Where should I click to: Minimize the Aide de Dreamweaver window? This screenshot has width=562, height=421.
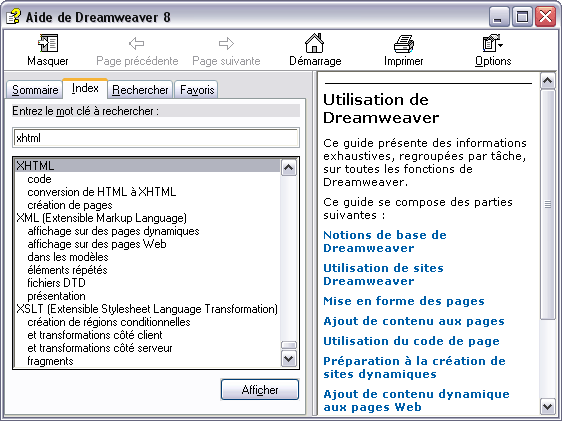pyautogui.click(x=499, y=16)
